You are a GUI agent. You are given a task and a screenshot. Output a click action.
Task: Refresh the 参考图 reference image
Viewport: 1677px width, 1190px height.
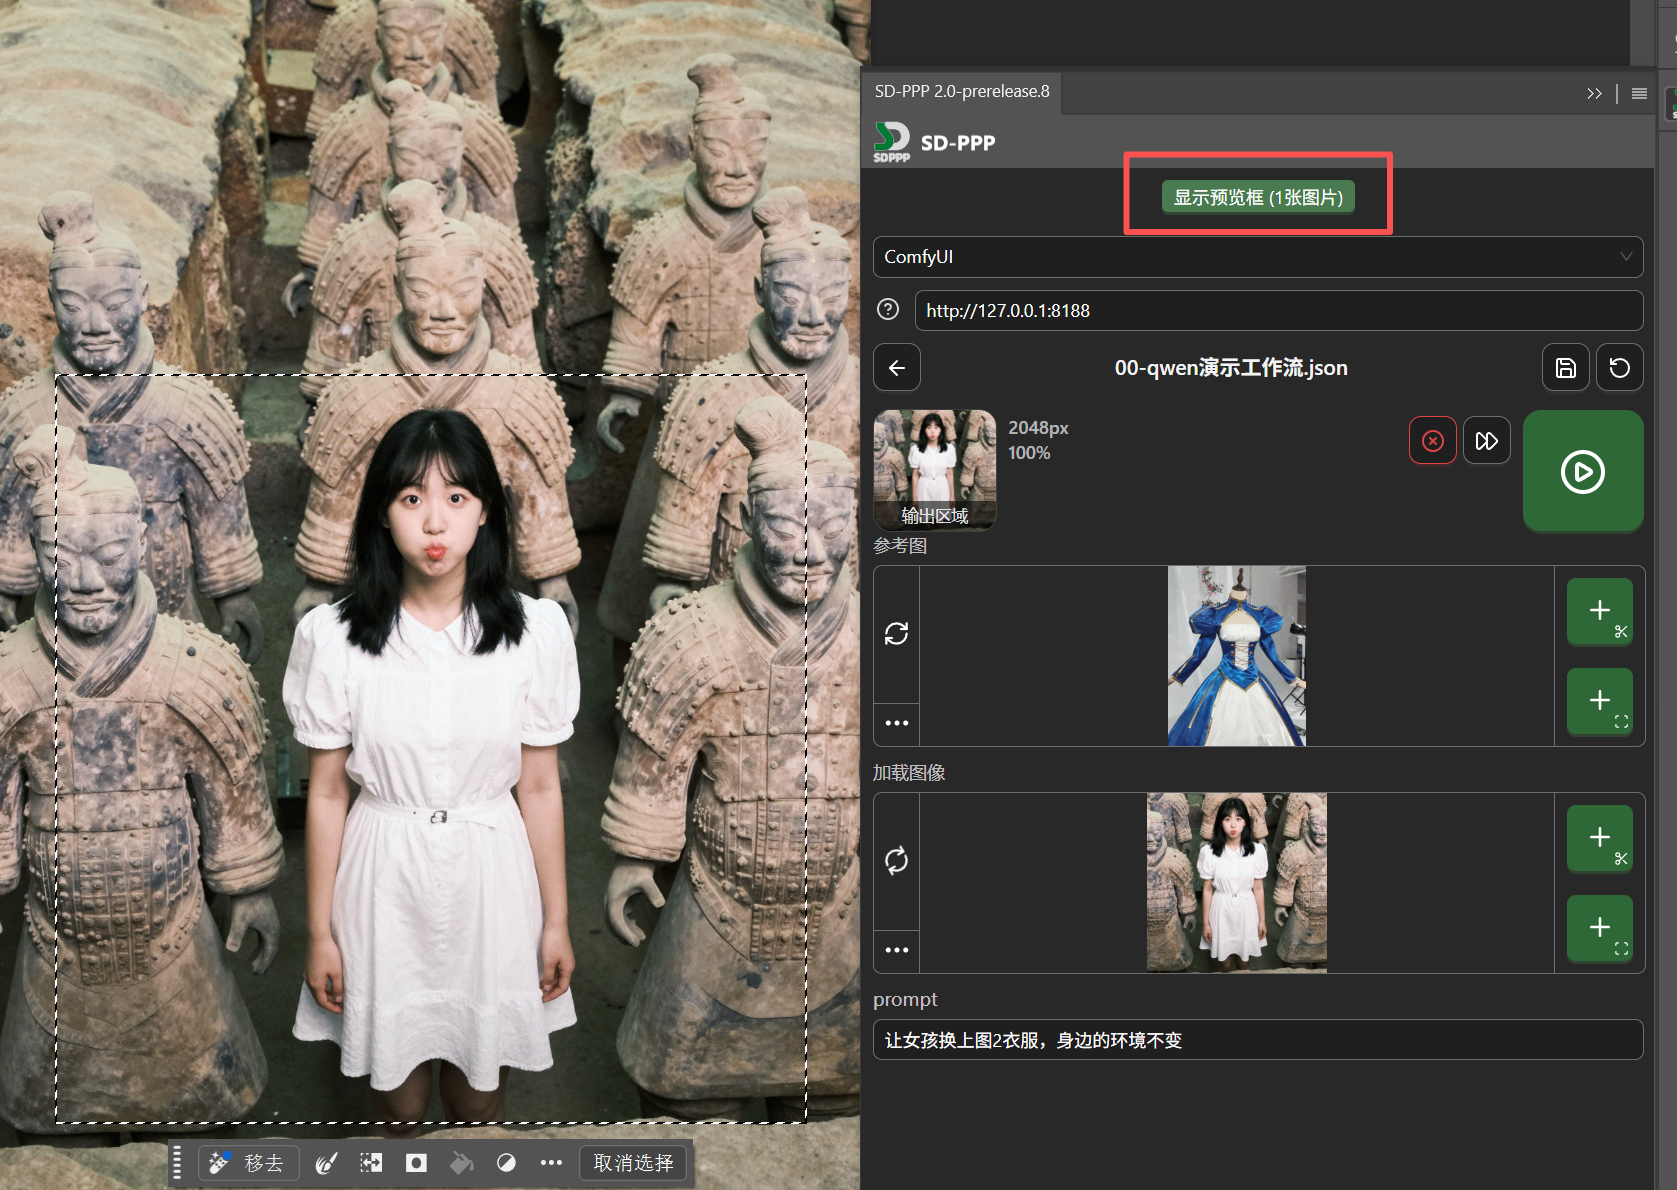click(x=897, y=633)
